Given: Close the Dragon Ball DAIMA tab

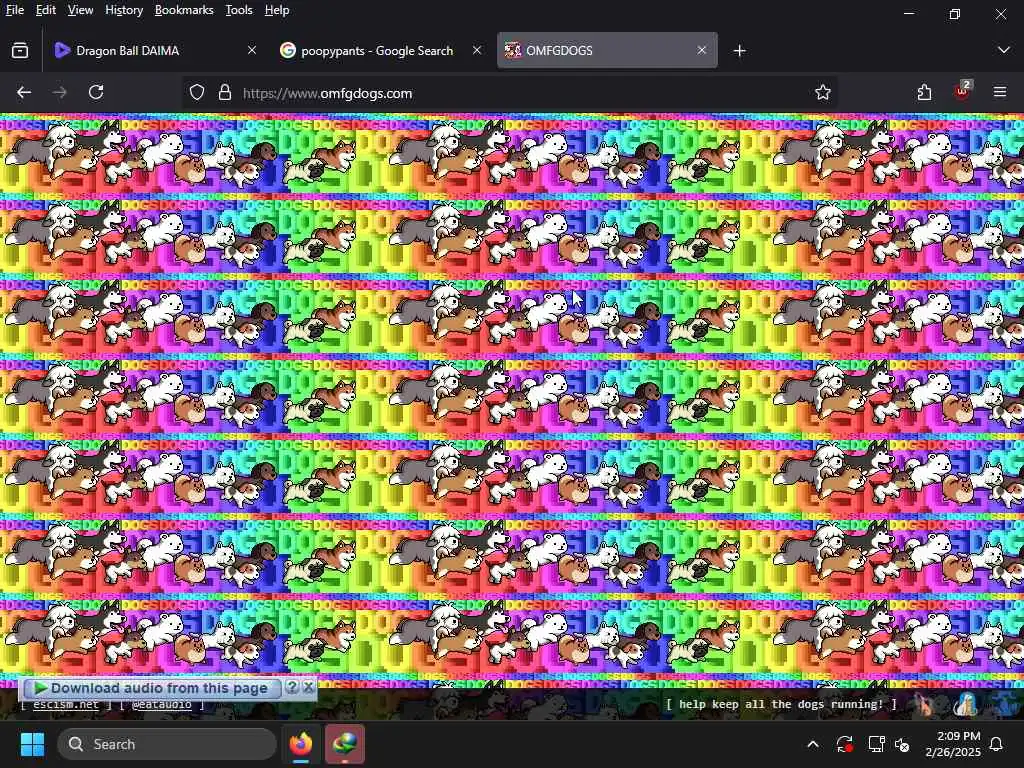Looking at the screenshot, I should click(251, 50).
